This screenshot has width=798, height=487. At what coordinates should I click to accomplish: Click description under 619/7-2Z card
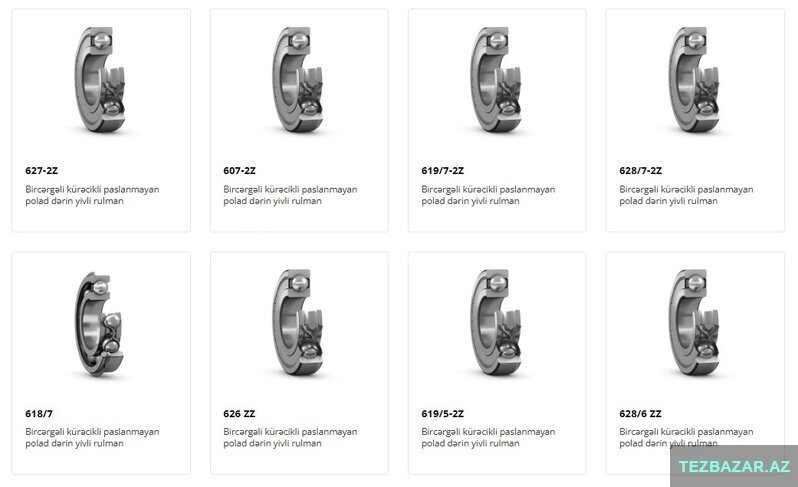[x=488, y=195]
